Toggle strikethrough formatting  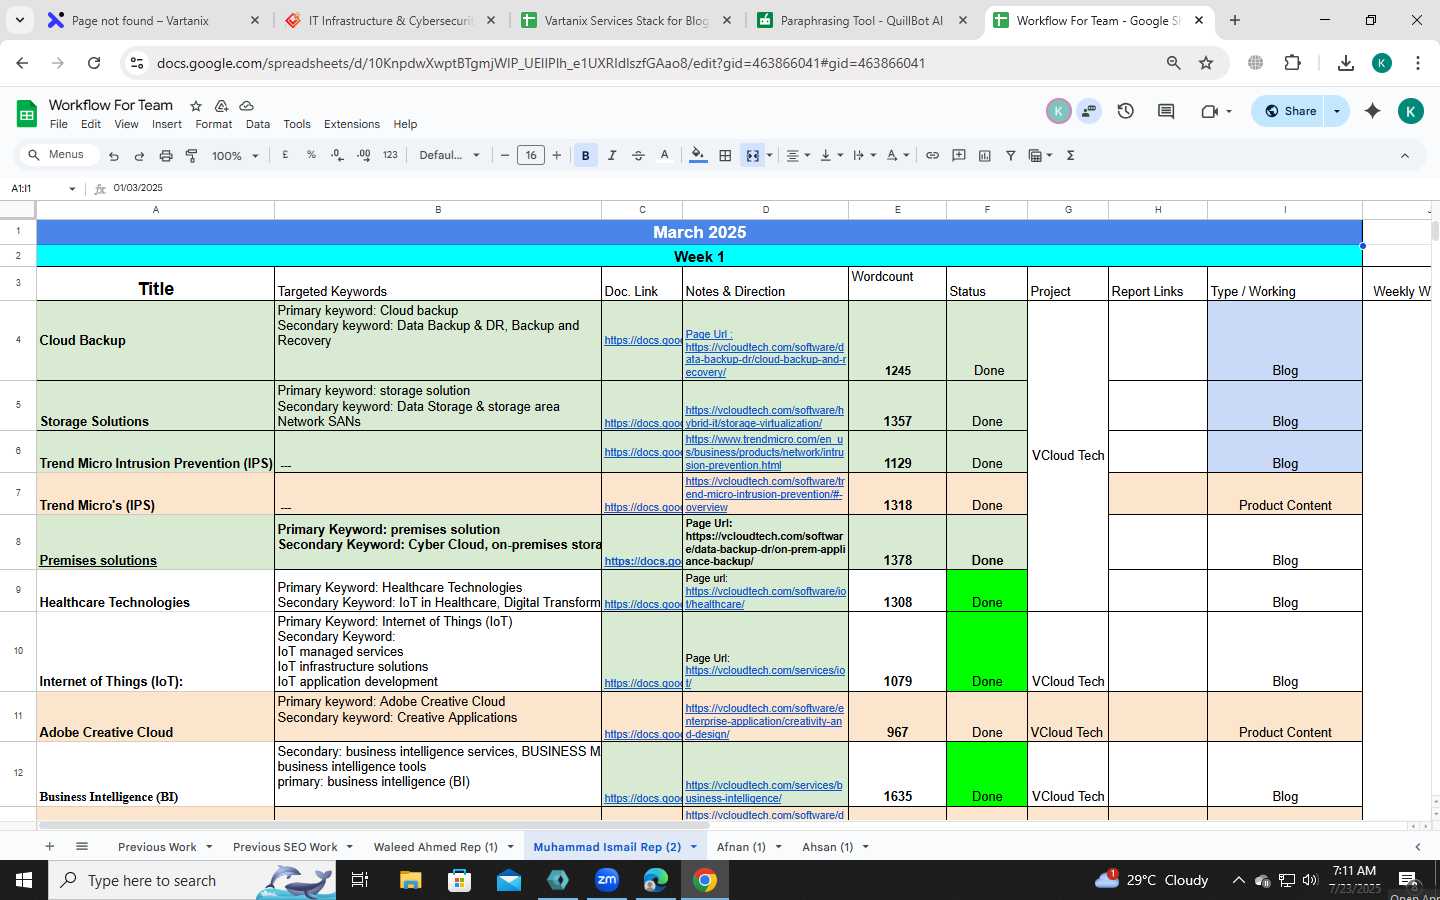click(638, 155)
